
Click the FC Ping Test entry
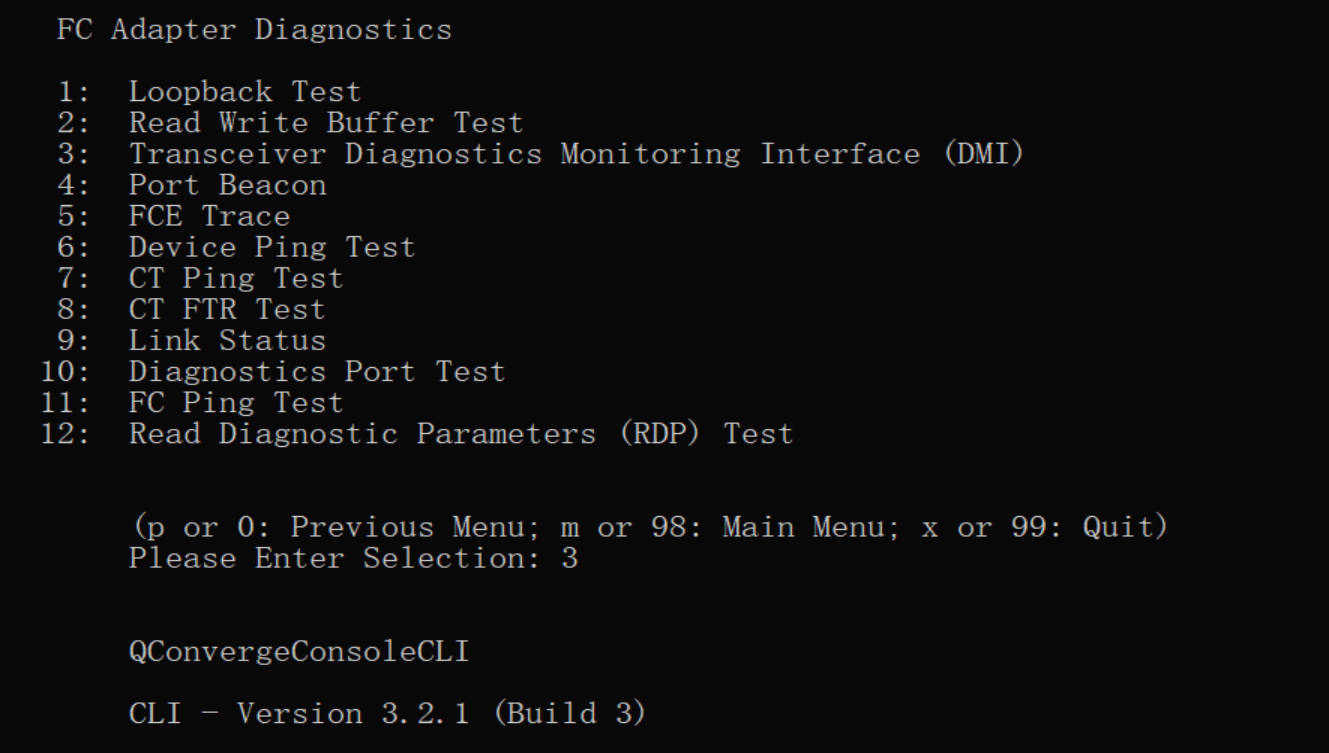[x=235, y=402]
